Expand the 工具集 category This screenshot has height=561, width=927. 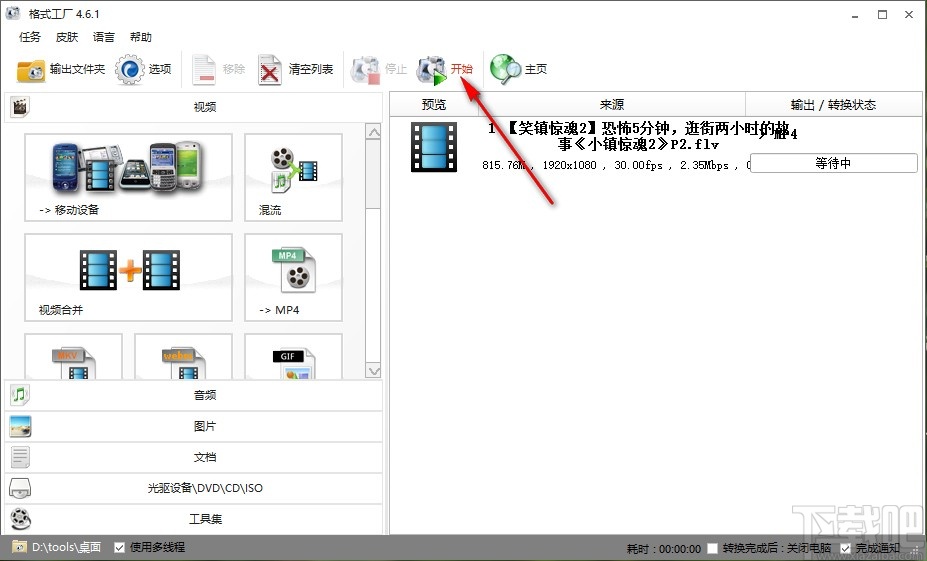tap(193, 519)
